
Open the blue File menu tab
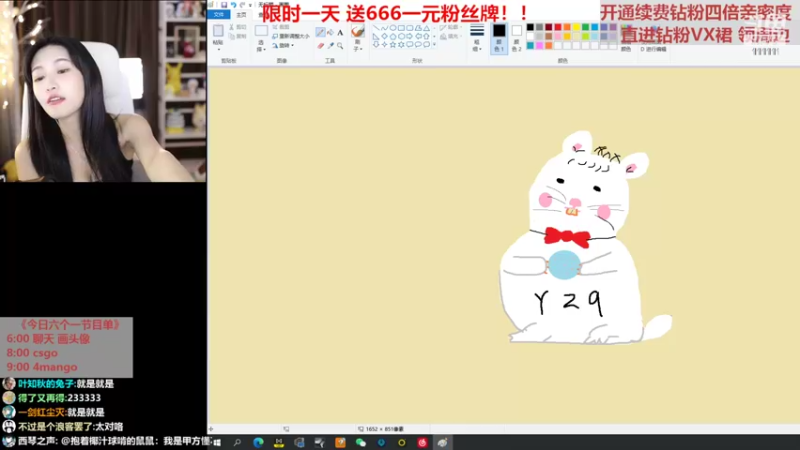click(x=219, y=14)
